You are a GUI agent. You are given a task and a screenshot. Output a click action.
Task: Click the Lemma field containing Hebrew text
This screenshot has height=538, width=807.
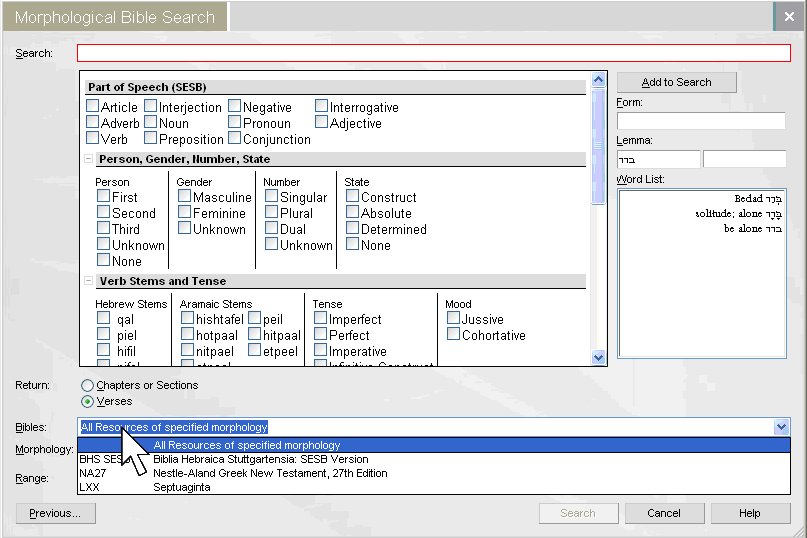click(658, 159)
